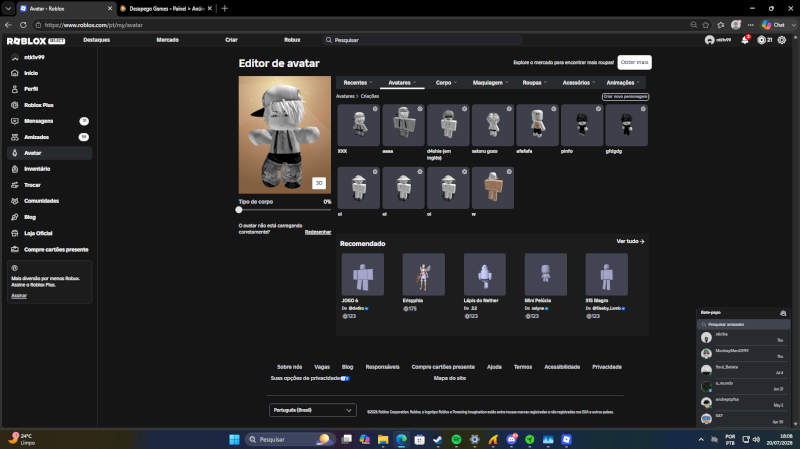The image size is (800, 449).
Task: Open the Robux balance icon
Action: point(762,40)
